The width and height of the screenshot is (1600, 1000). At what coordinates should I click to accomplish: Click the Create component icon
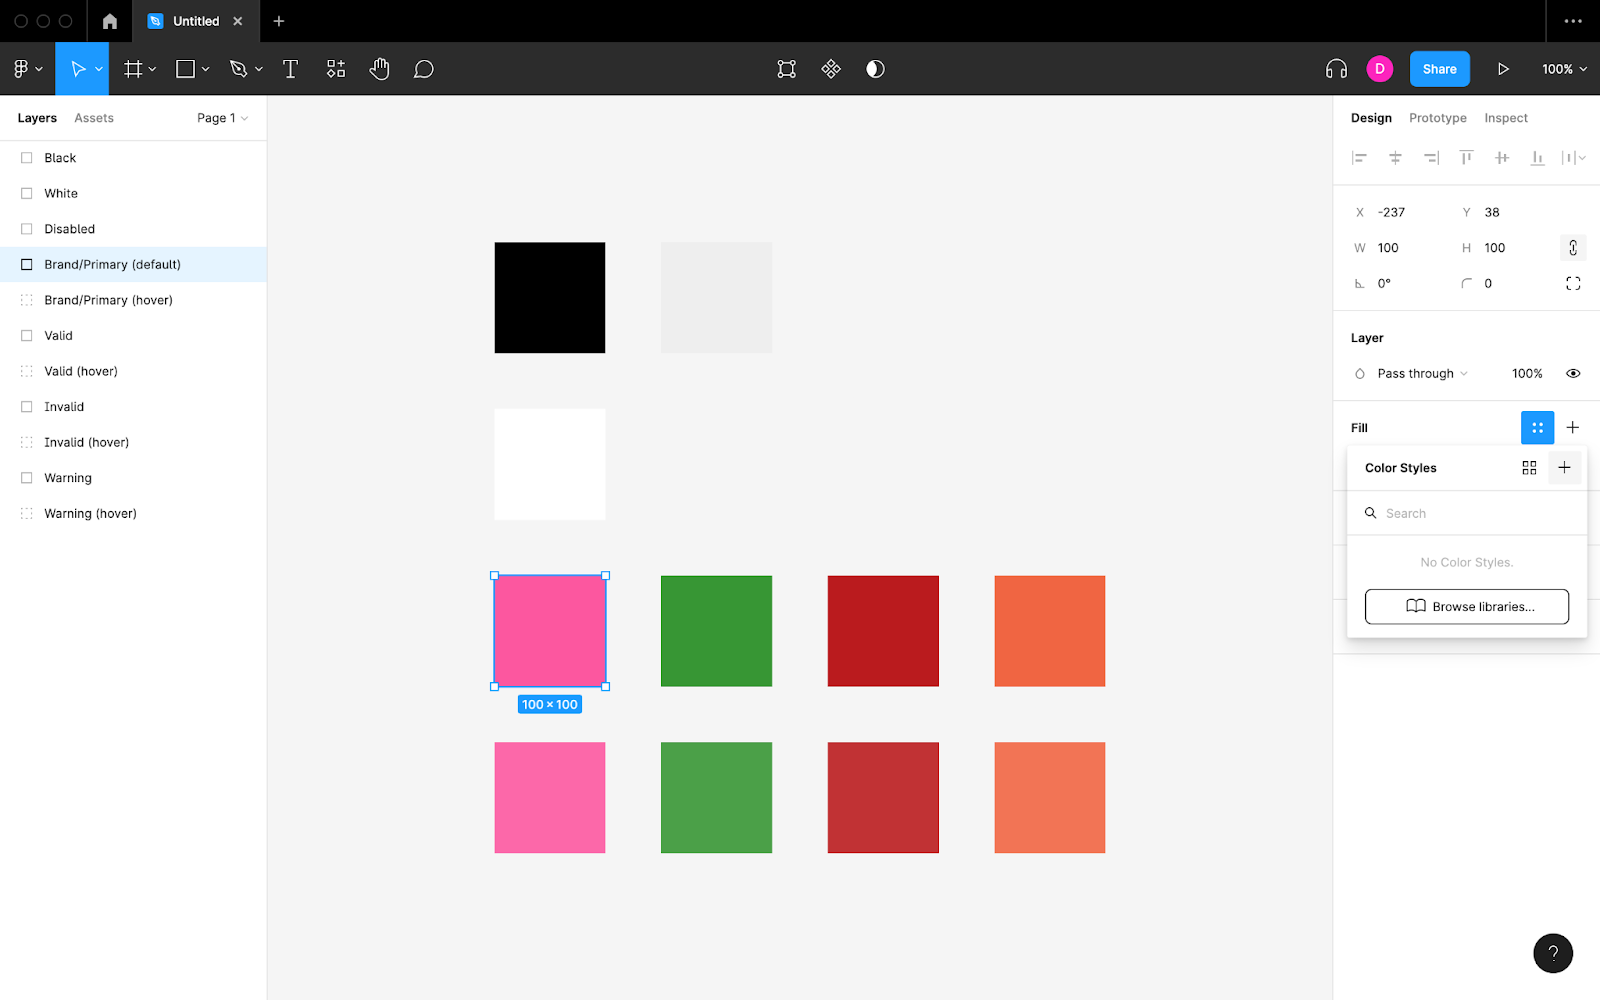[831, 69]
